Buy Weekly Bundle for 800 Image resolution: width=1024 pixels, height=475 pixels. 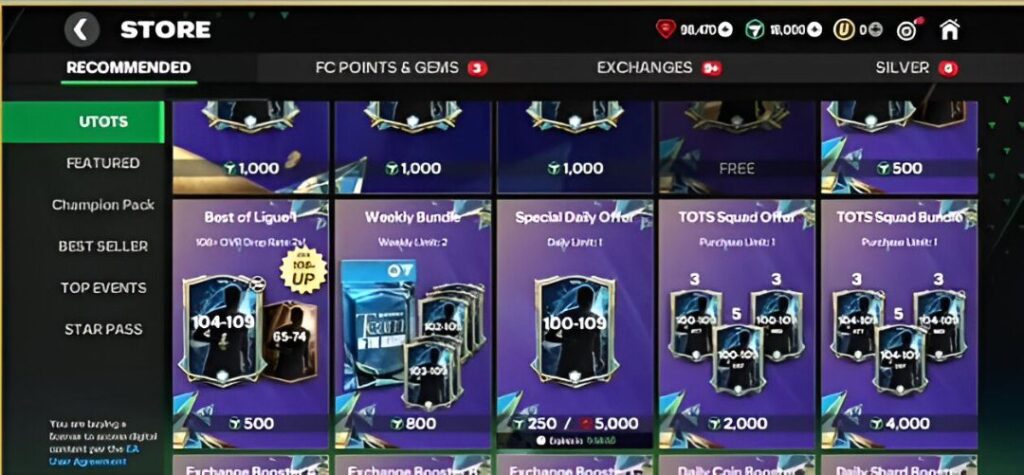pyautogui.click(x=413, y=423)
